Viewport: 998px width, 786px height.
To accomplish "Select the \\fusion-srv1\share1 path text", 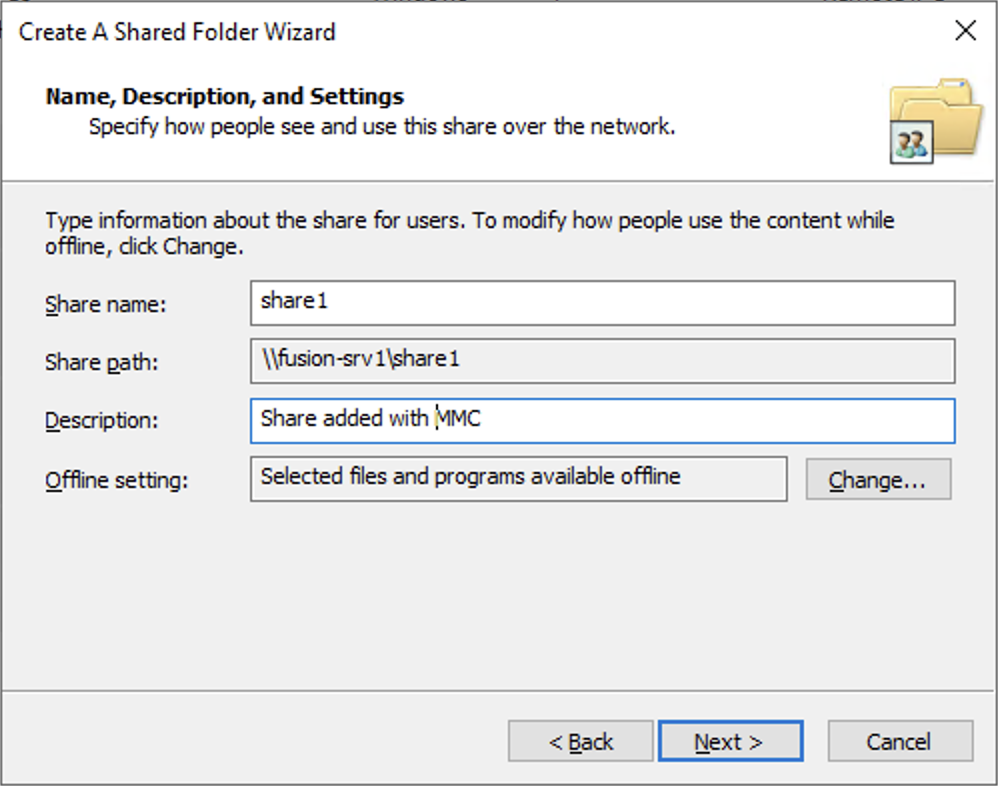I will coord(343,361).
